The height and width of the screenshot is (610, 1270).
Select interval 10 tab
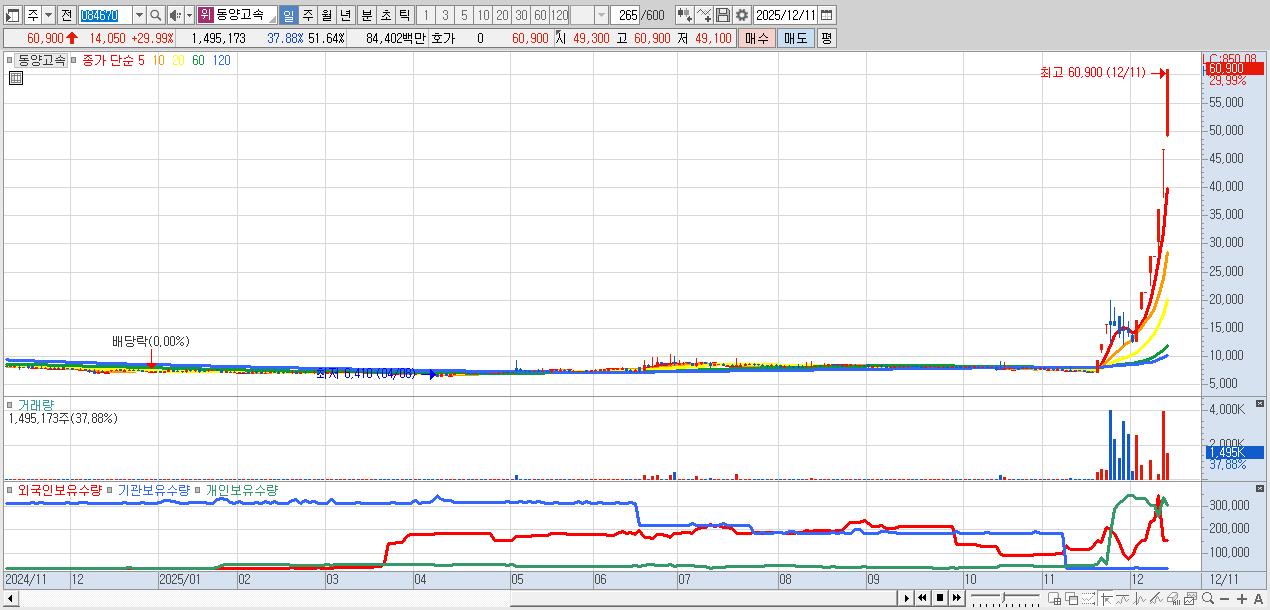coord(483,15)
